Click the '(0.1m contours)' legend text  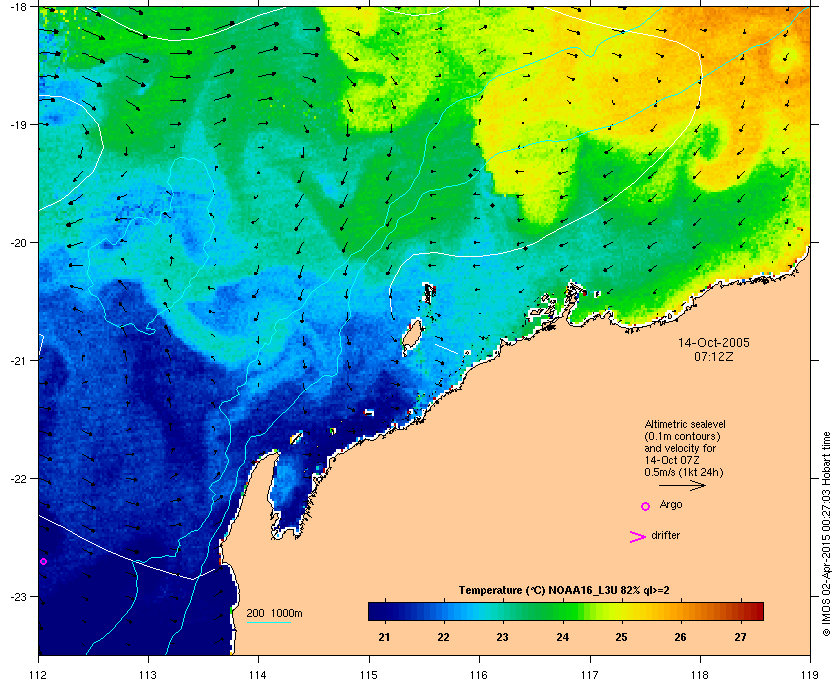(x=682, y=436)
